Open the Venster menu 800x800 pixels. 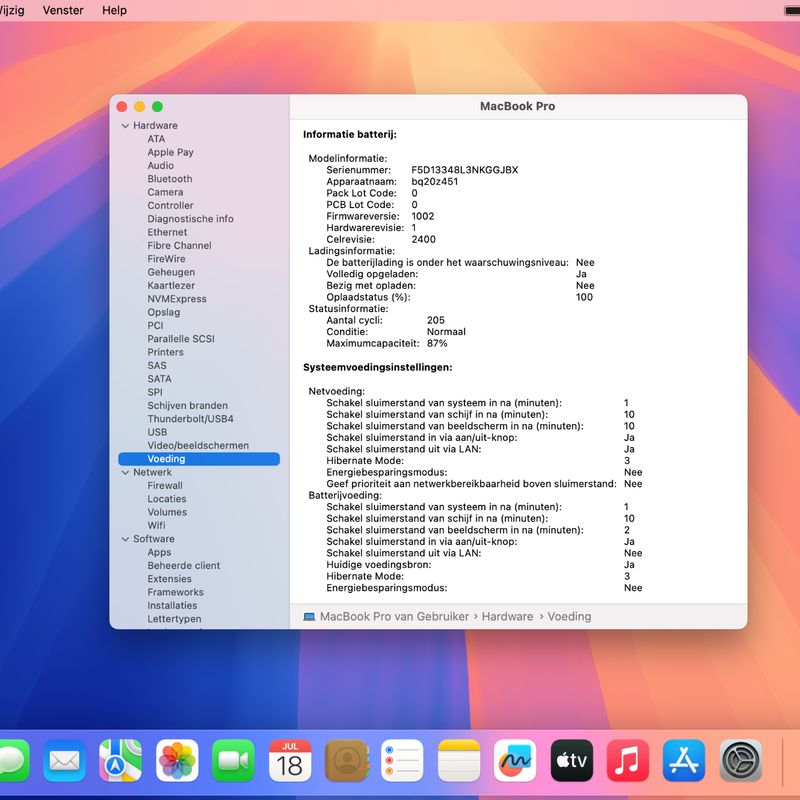(x=63, y=10)
